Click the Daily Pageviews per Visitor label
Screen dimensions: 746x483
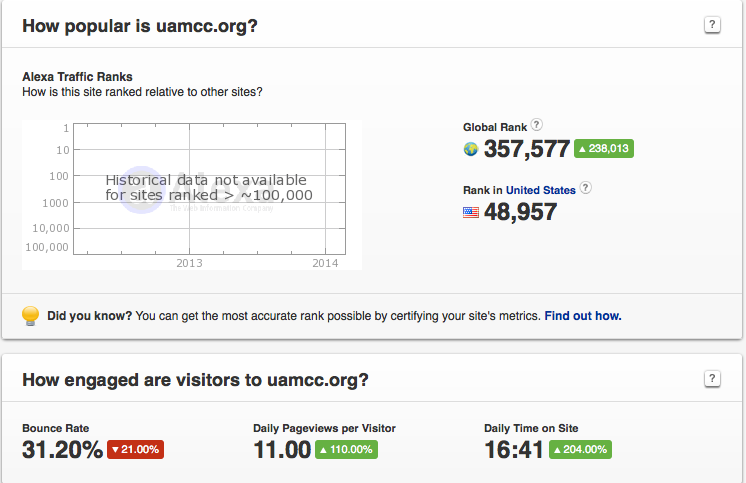coord(324,428)
